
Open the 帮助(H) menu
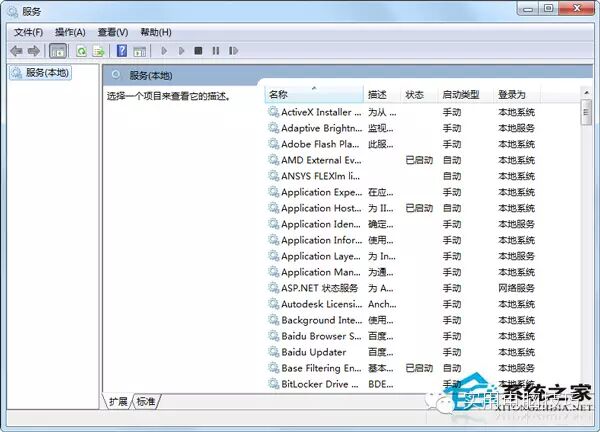[156, 32]
